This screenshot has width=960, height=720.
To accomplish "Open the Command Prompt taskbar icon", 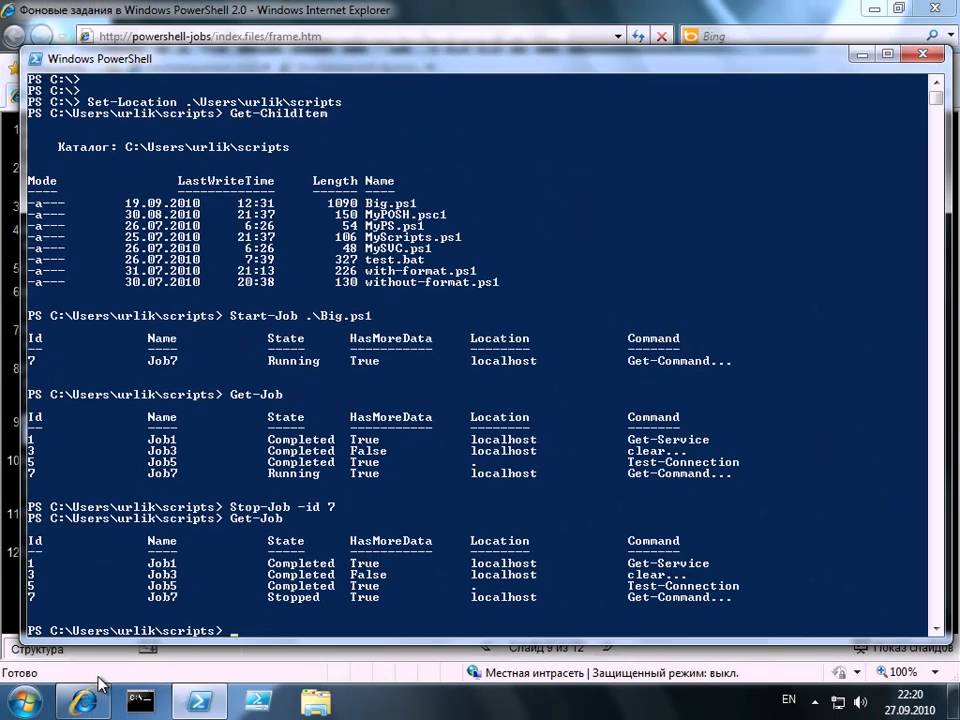I will coord(140,702).
